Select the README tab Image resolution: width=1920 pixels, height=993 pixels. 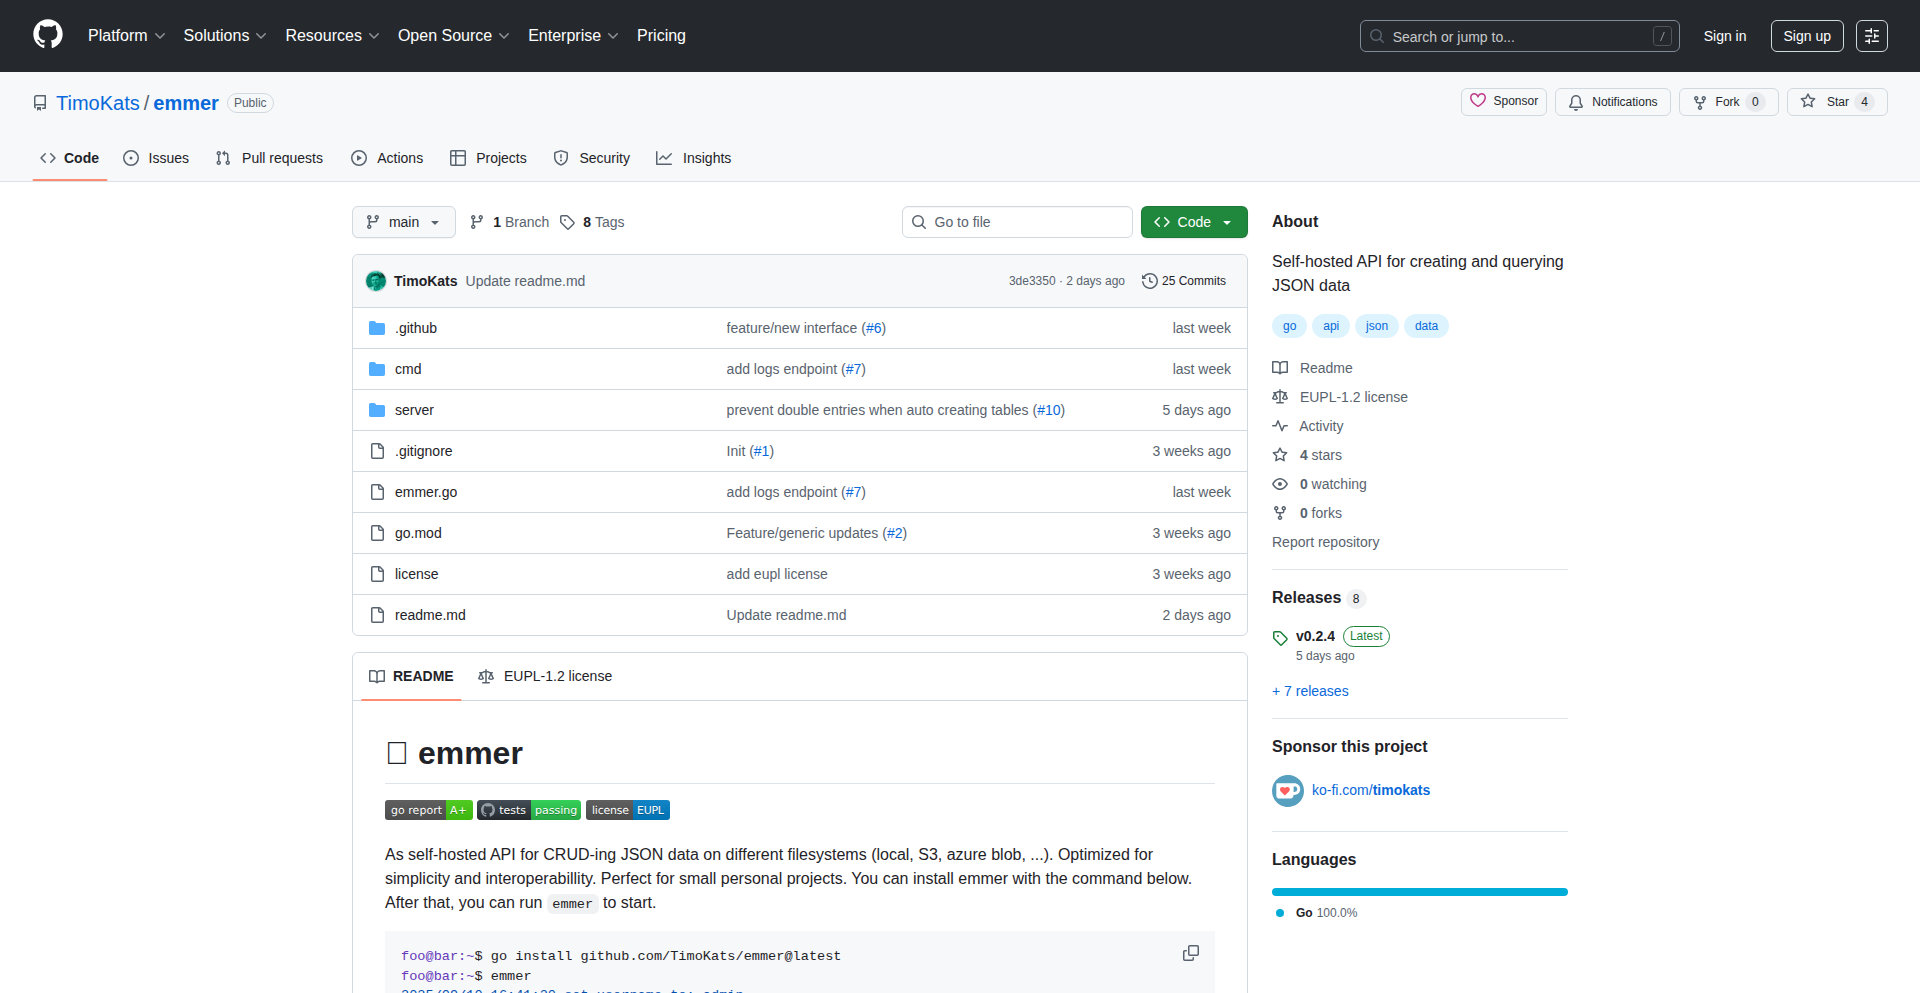click(x=411, y=676)
